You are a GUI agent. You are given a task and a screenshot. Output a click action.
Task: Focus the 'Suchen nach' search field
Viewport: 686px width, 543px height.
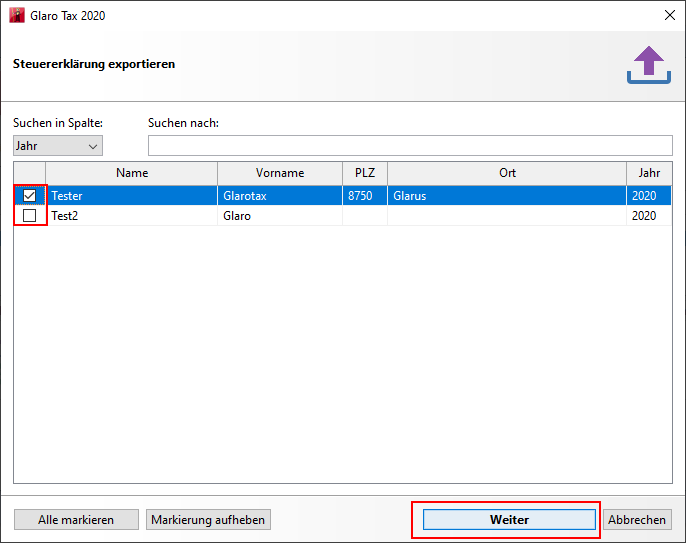click(x=410, y=146)
